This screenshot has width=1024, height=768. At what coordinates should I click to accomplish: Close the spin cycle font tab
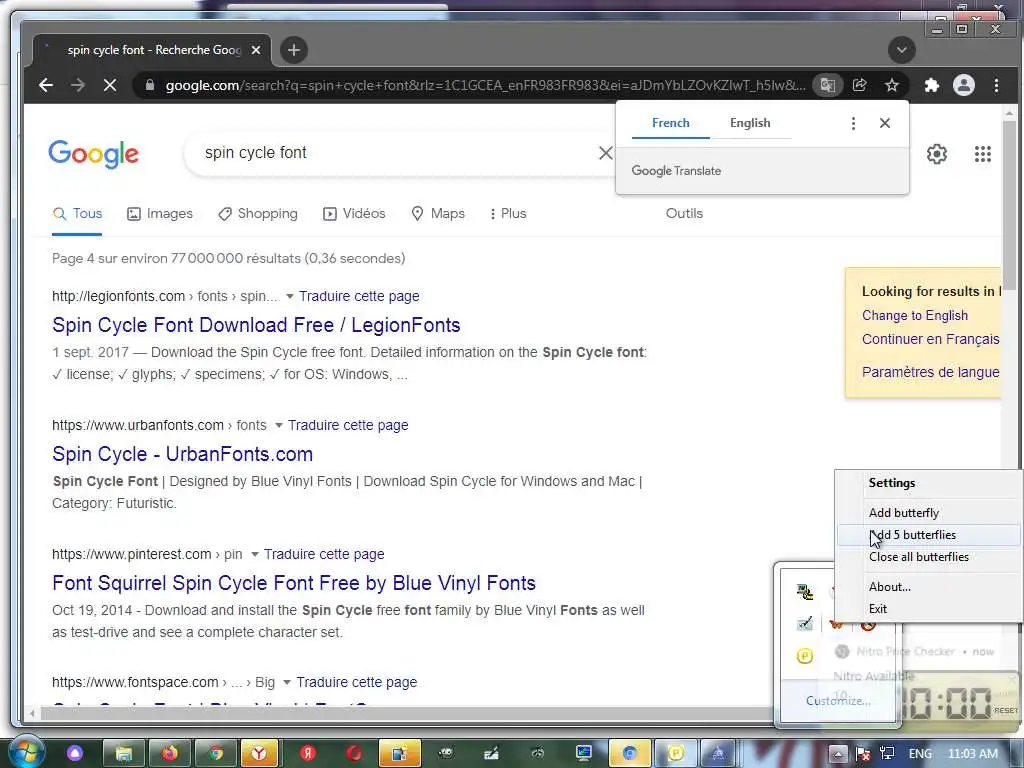[256, 50]
